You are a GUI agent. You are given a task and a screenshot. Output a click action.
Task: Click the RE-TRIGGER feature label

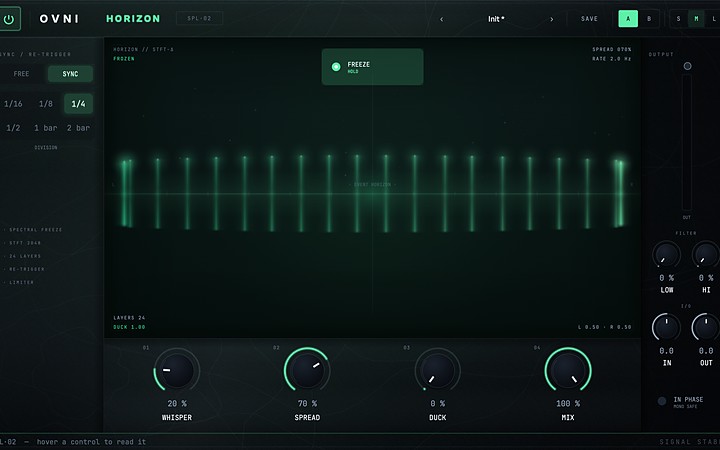[27, 270]
